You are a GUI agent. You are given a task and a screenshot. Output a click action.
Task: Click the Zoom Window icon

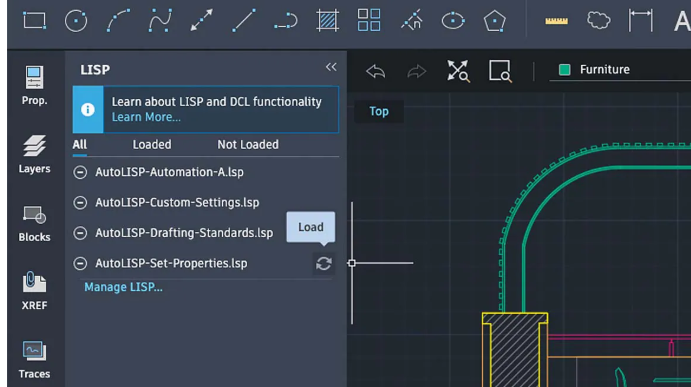click(500, 71)
